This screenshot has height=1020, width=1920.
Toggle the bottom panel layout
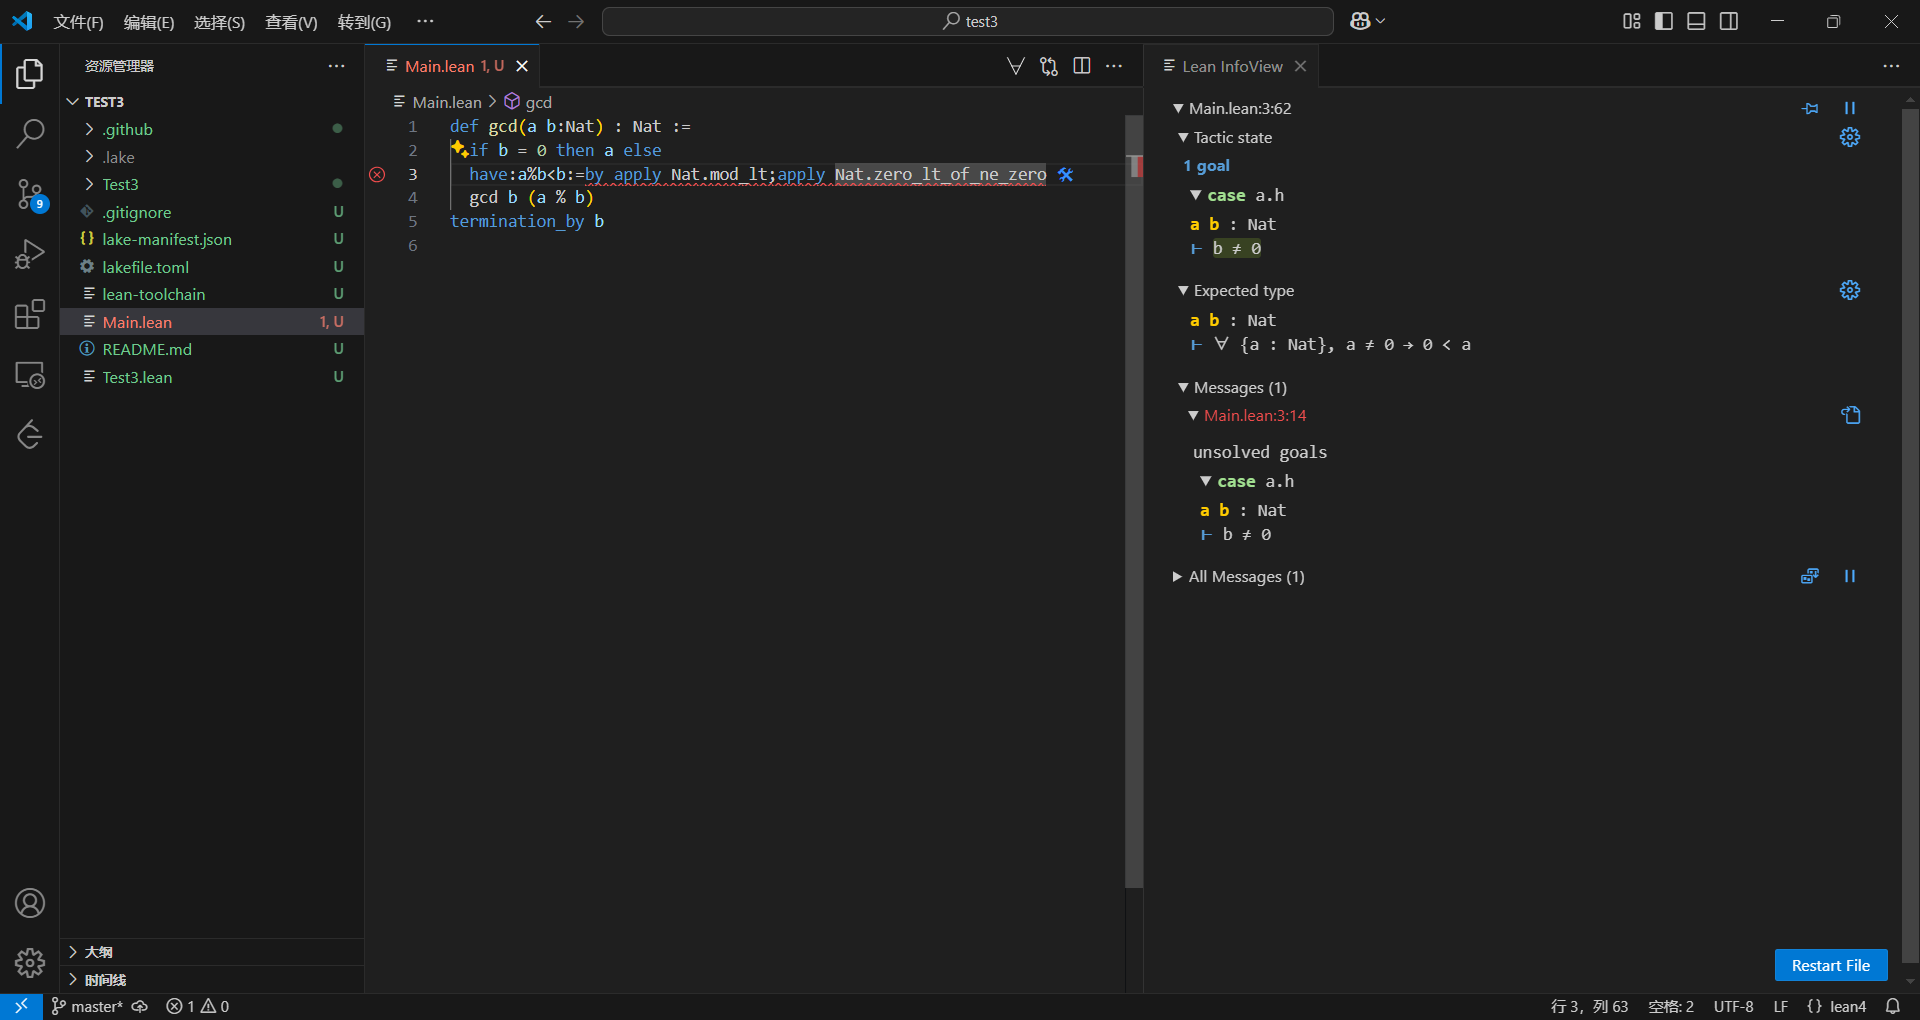[1696, 21]
